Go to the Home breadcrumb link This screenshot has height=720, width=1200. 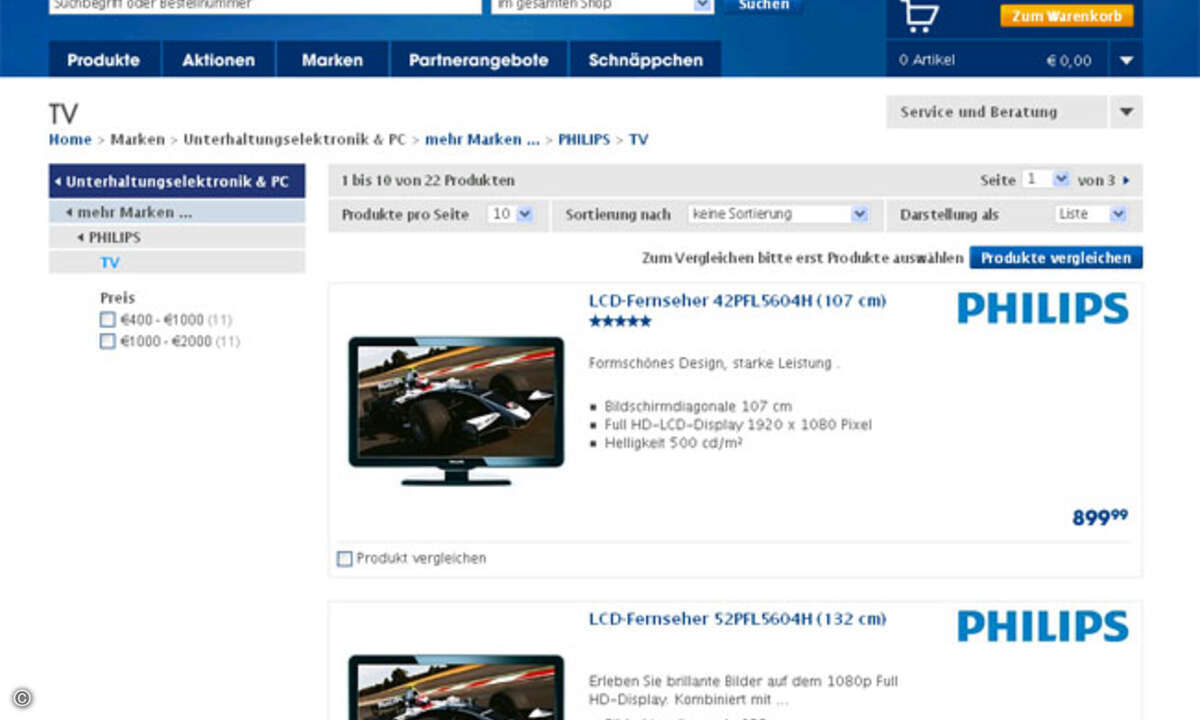pos(70,140)
